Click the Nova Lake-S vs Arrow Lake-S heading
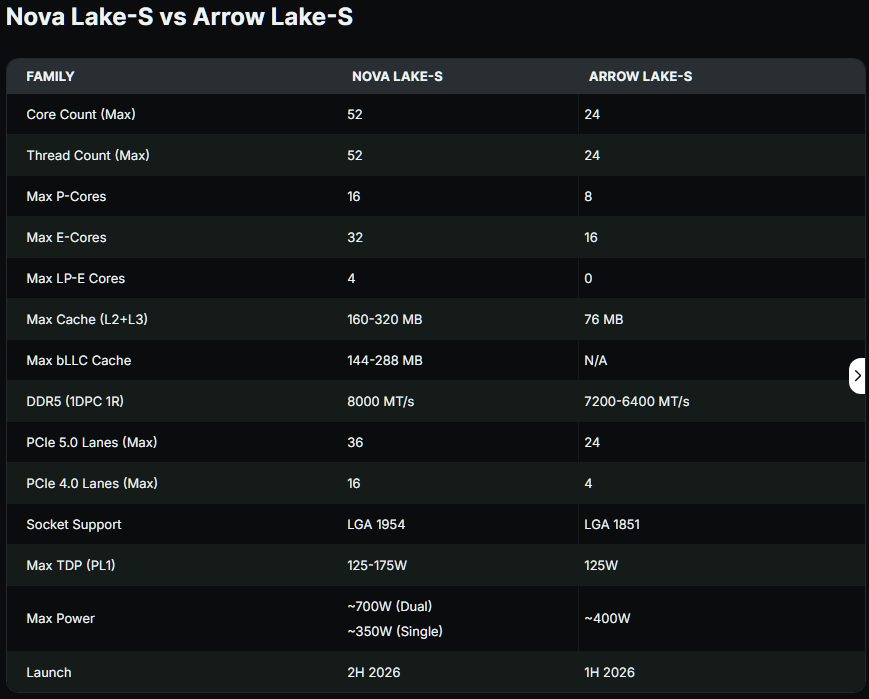This screenshot has height=699, width=869. tap(179, 17)
